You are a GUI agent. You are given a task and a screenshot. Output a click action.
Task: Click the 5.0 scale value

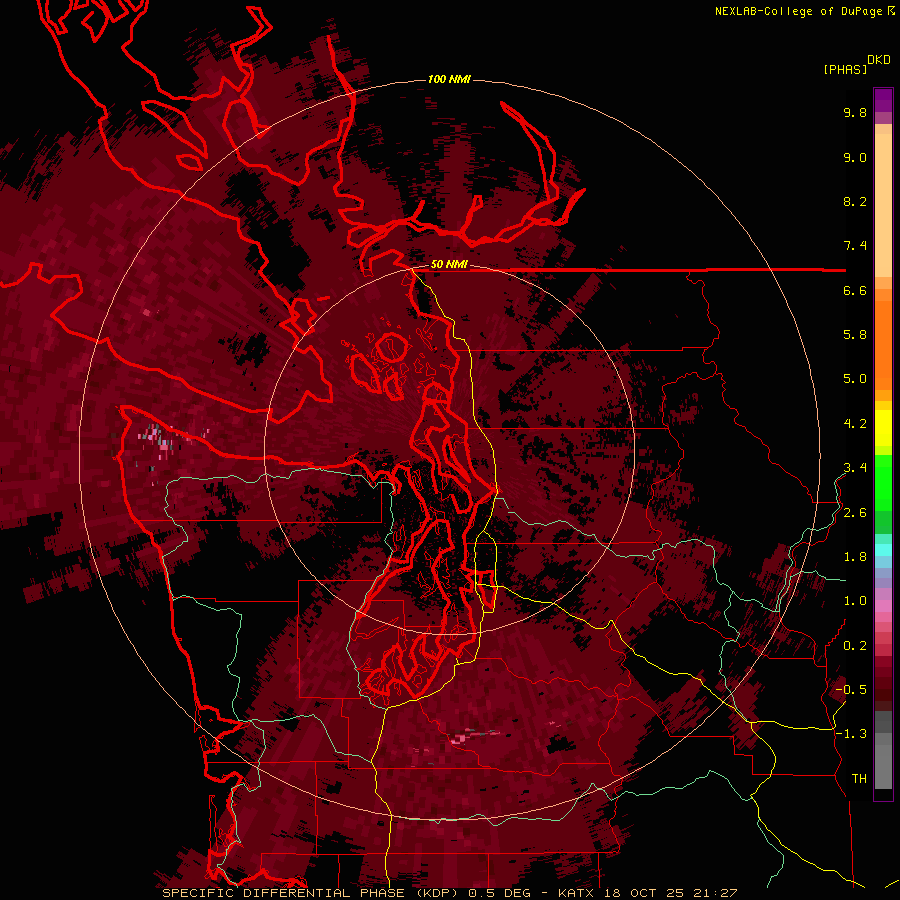coord(855,379)
